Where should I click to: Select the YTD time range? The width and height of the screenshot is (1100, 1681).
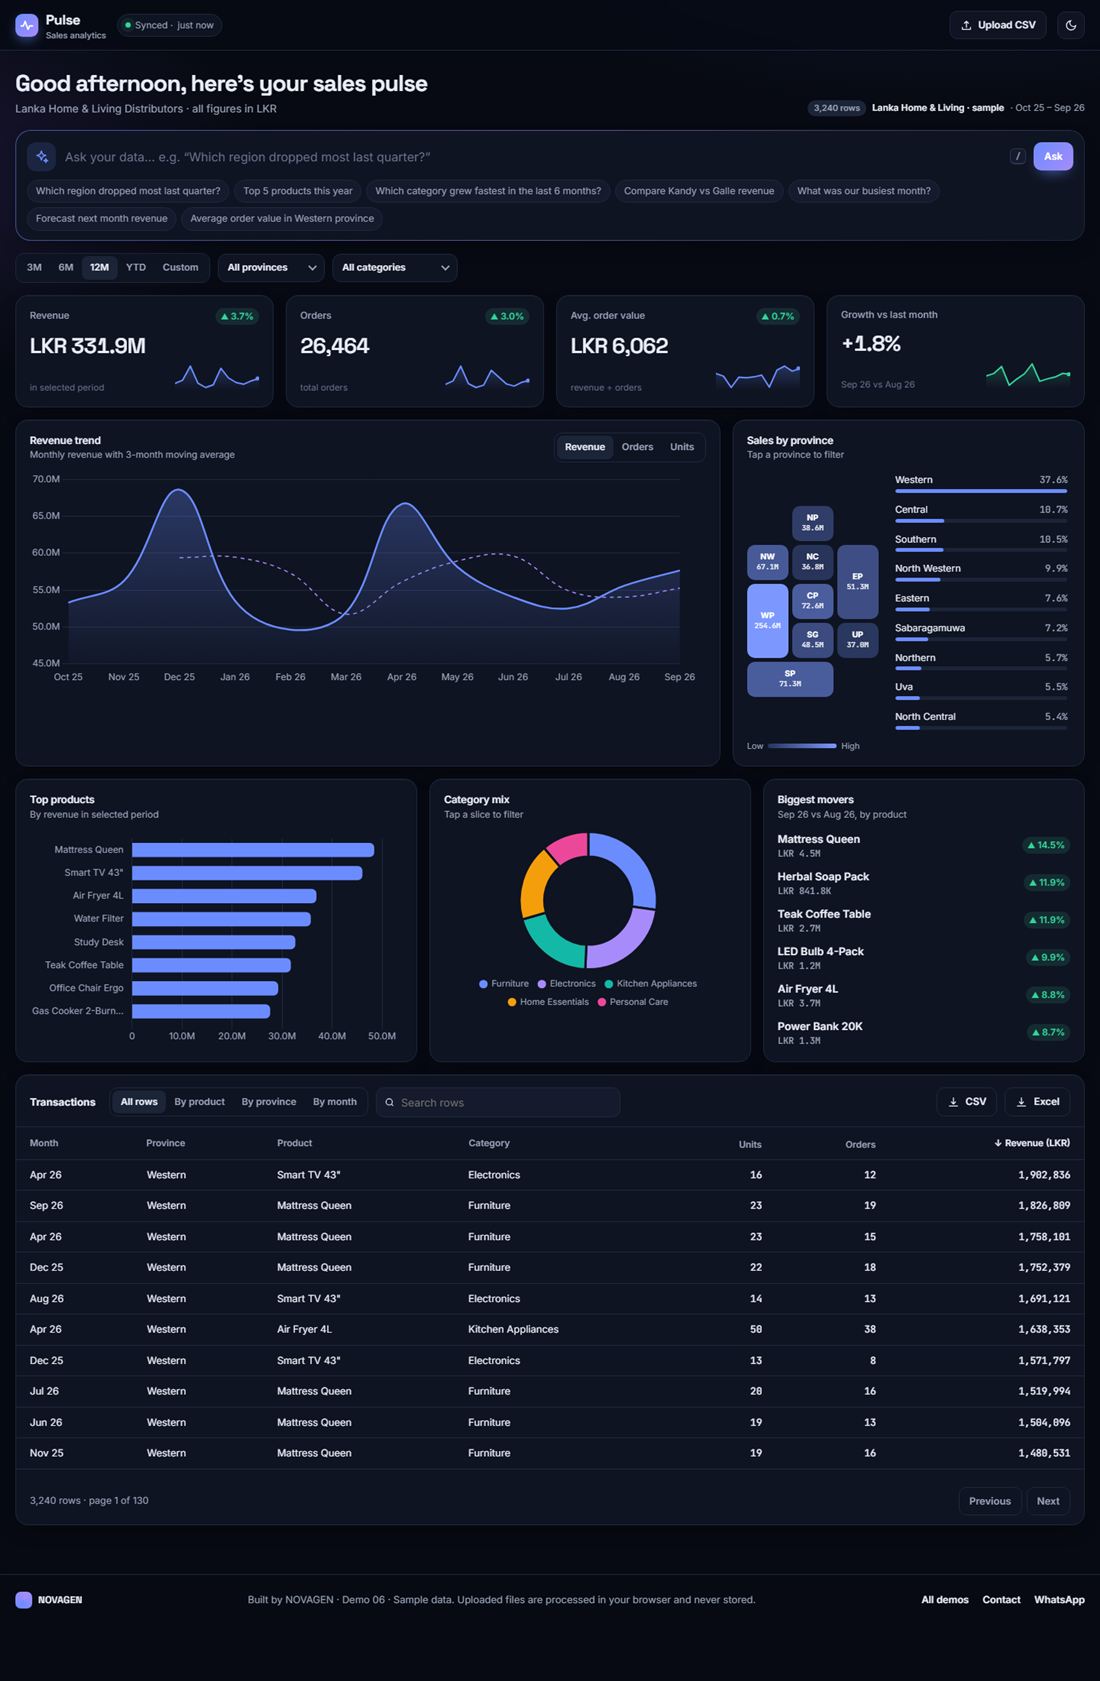pyautogui.click(x=136, y=268)
